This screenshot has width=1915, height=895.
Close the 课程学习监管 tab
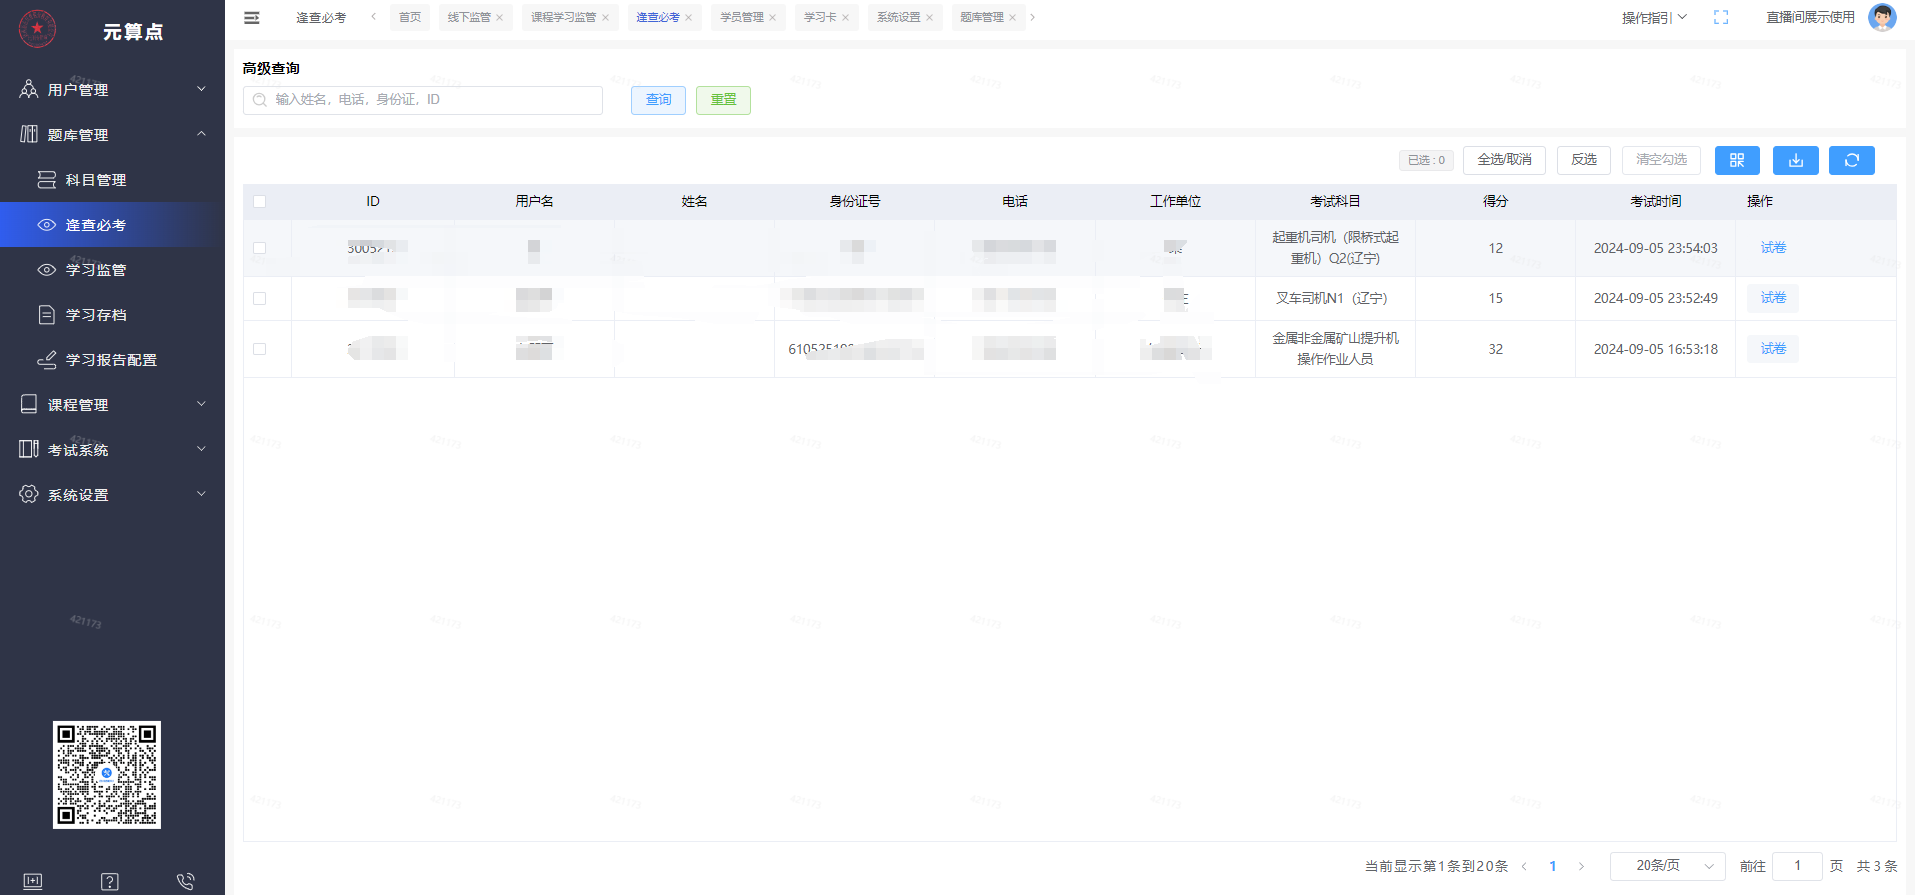pos(605,18)
